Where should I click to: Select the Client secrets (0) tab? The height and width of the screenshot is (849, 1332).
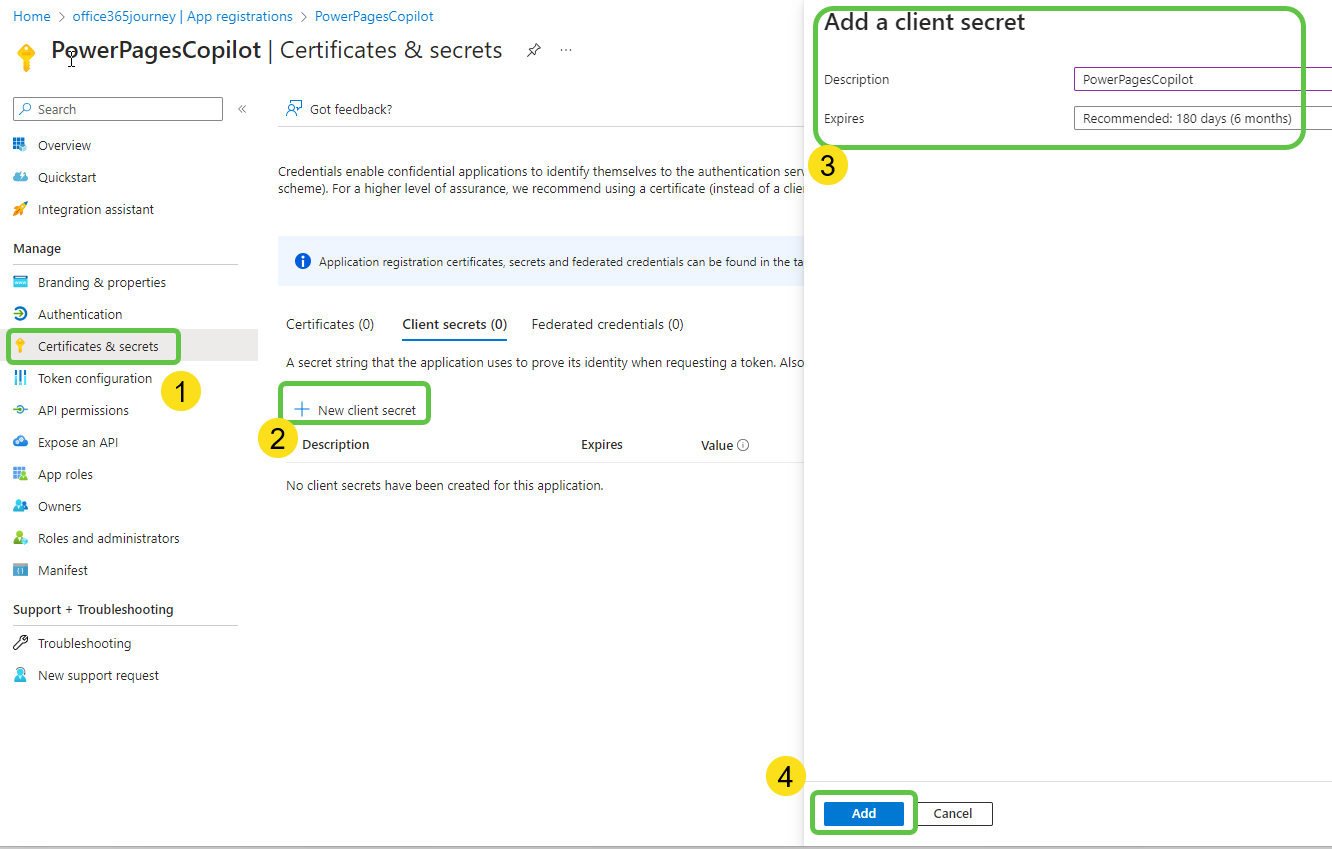click(x=454, y=324)
